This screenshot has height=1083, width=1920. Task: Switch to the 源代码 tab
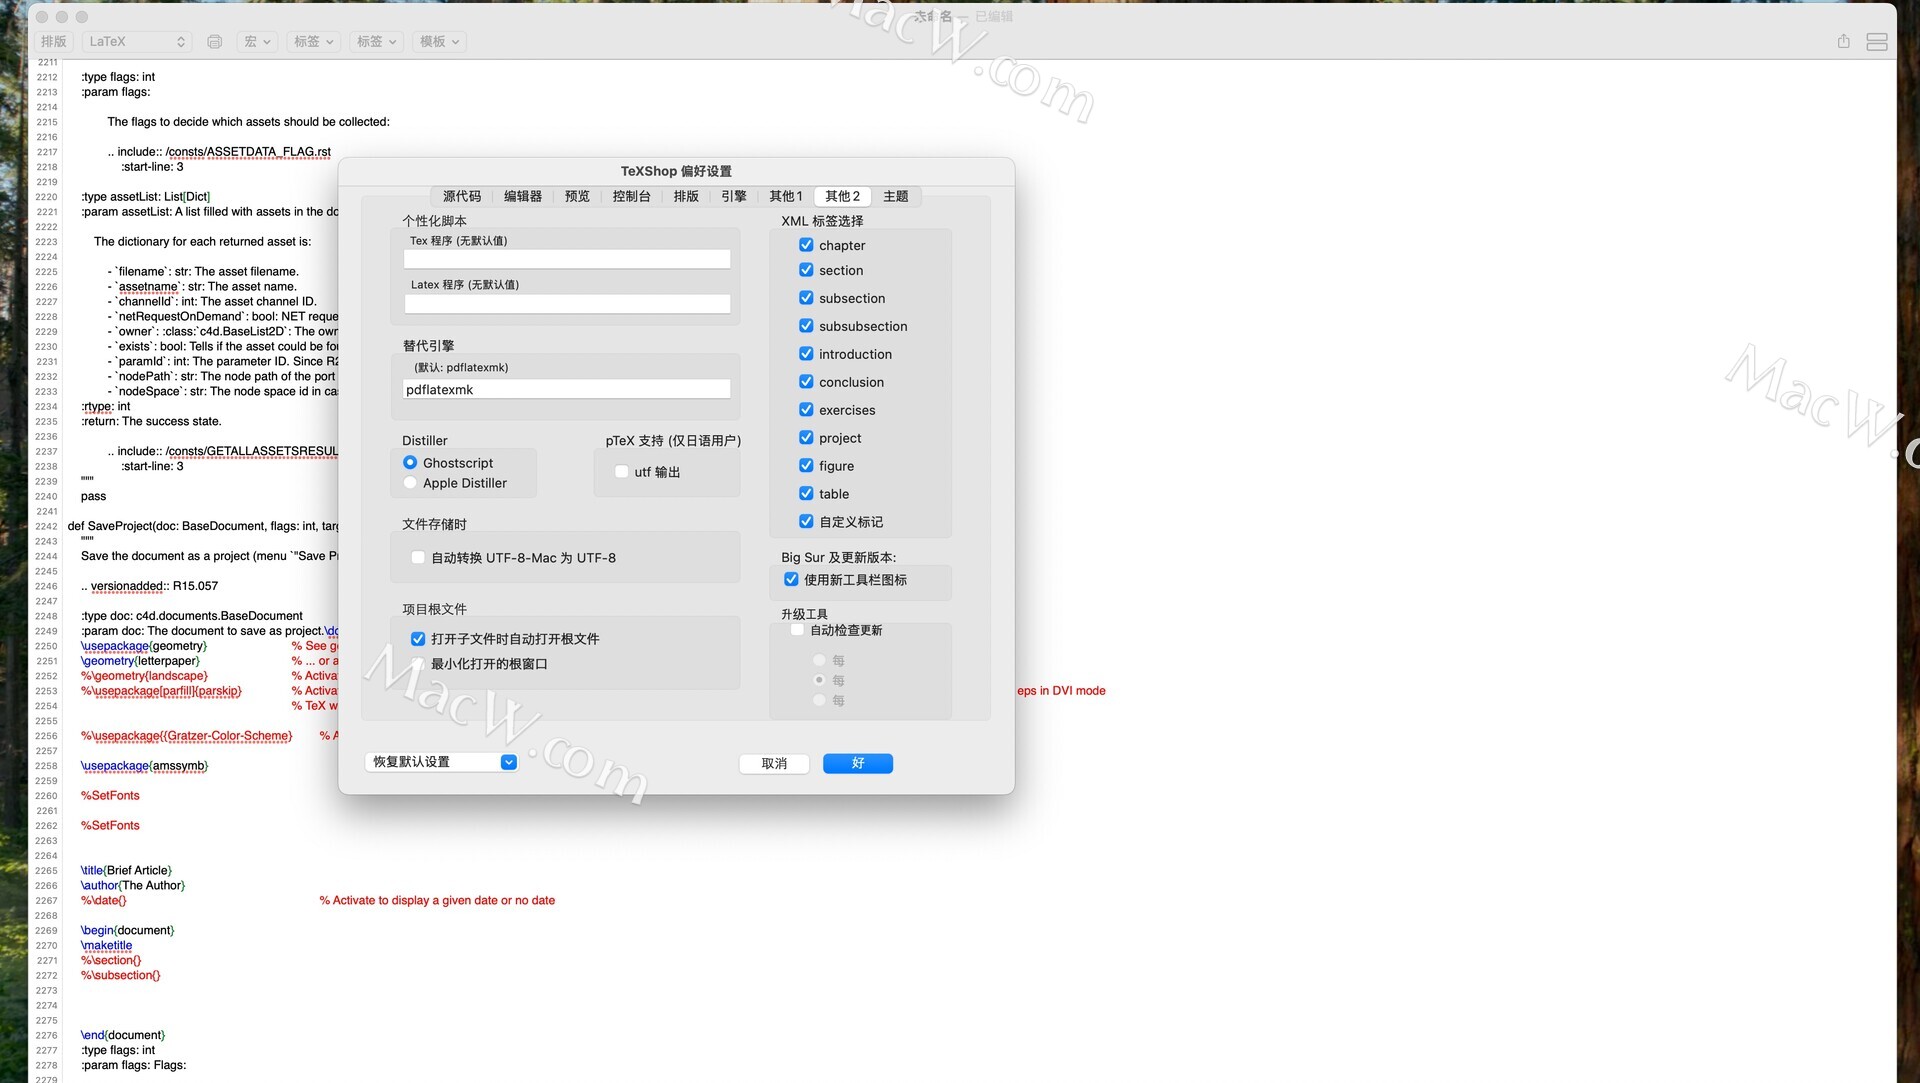coord(462,196)
